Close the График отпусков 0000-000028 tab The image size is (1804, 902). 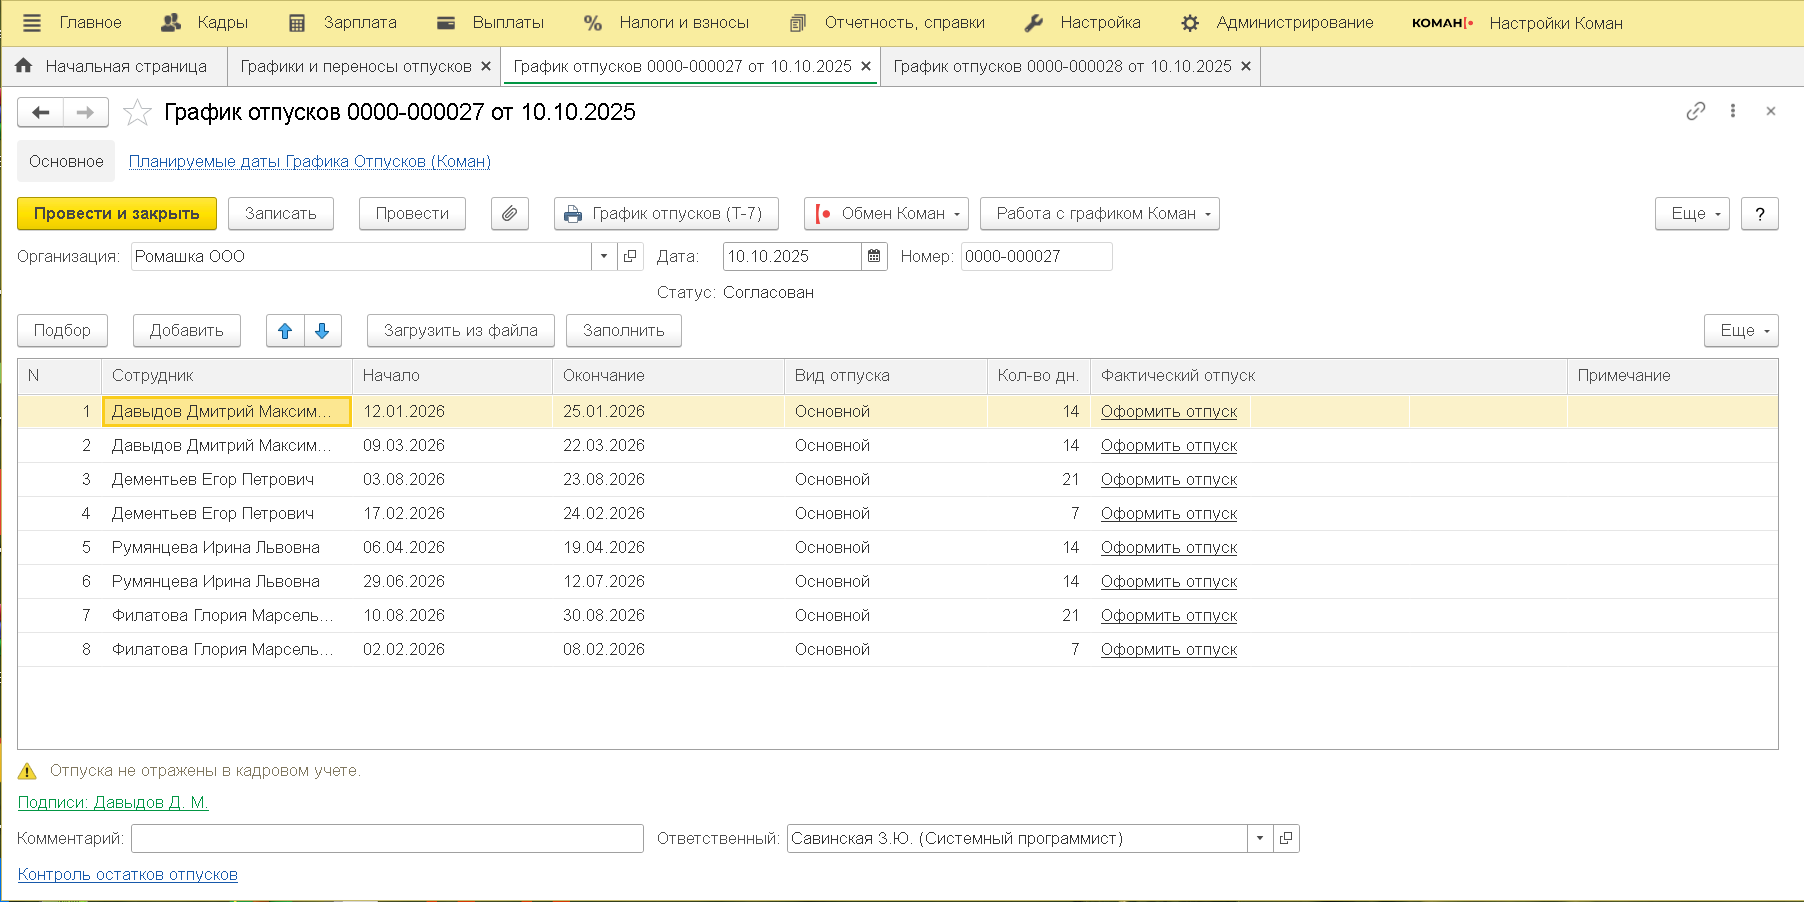click(1246, 67)
